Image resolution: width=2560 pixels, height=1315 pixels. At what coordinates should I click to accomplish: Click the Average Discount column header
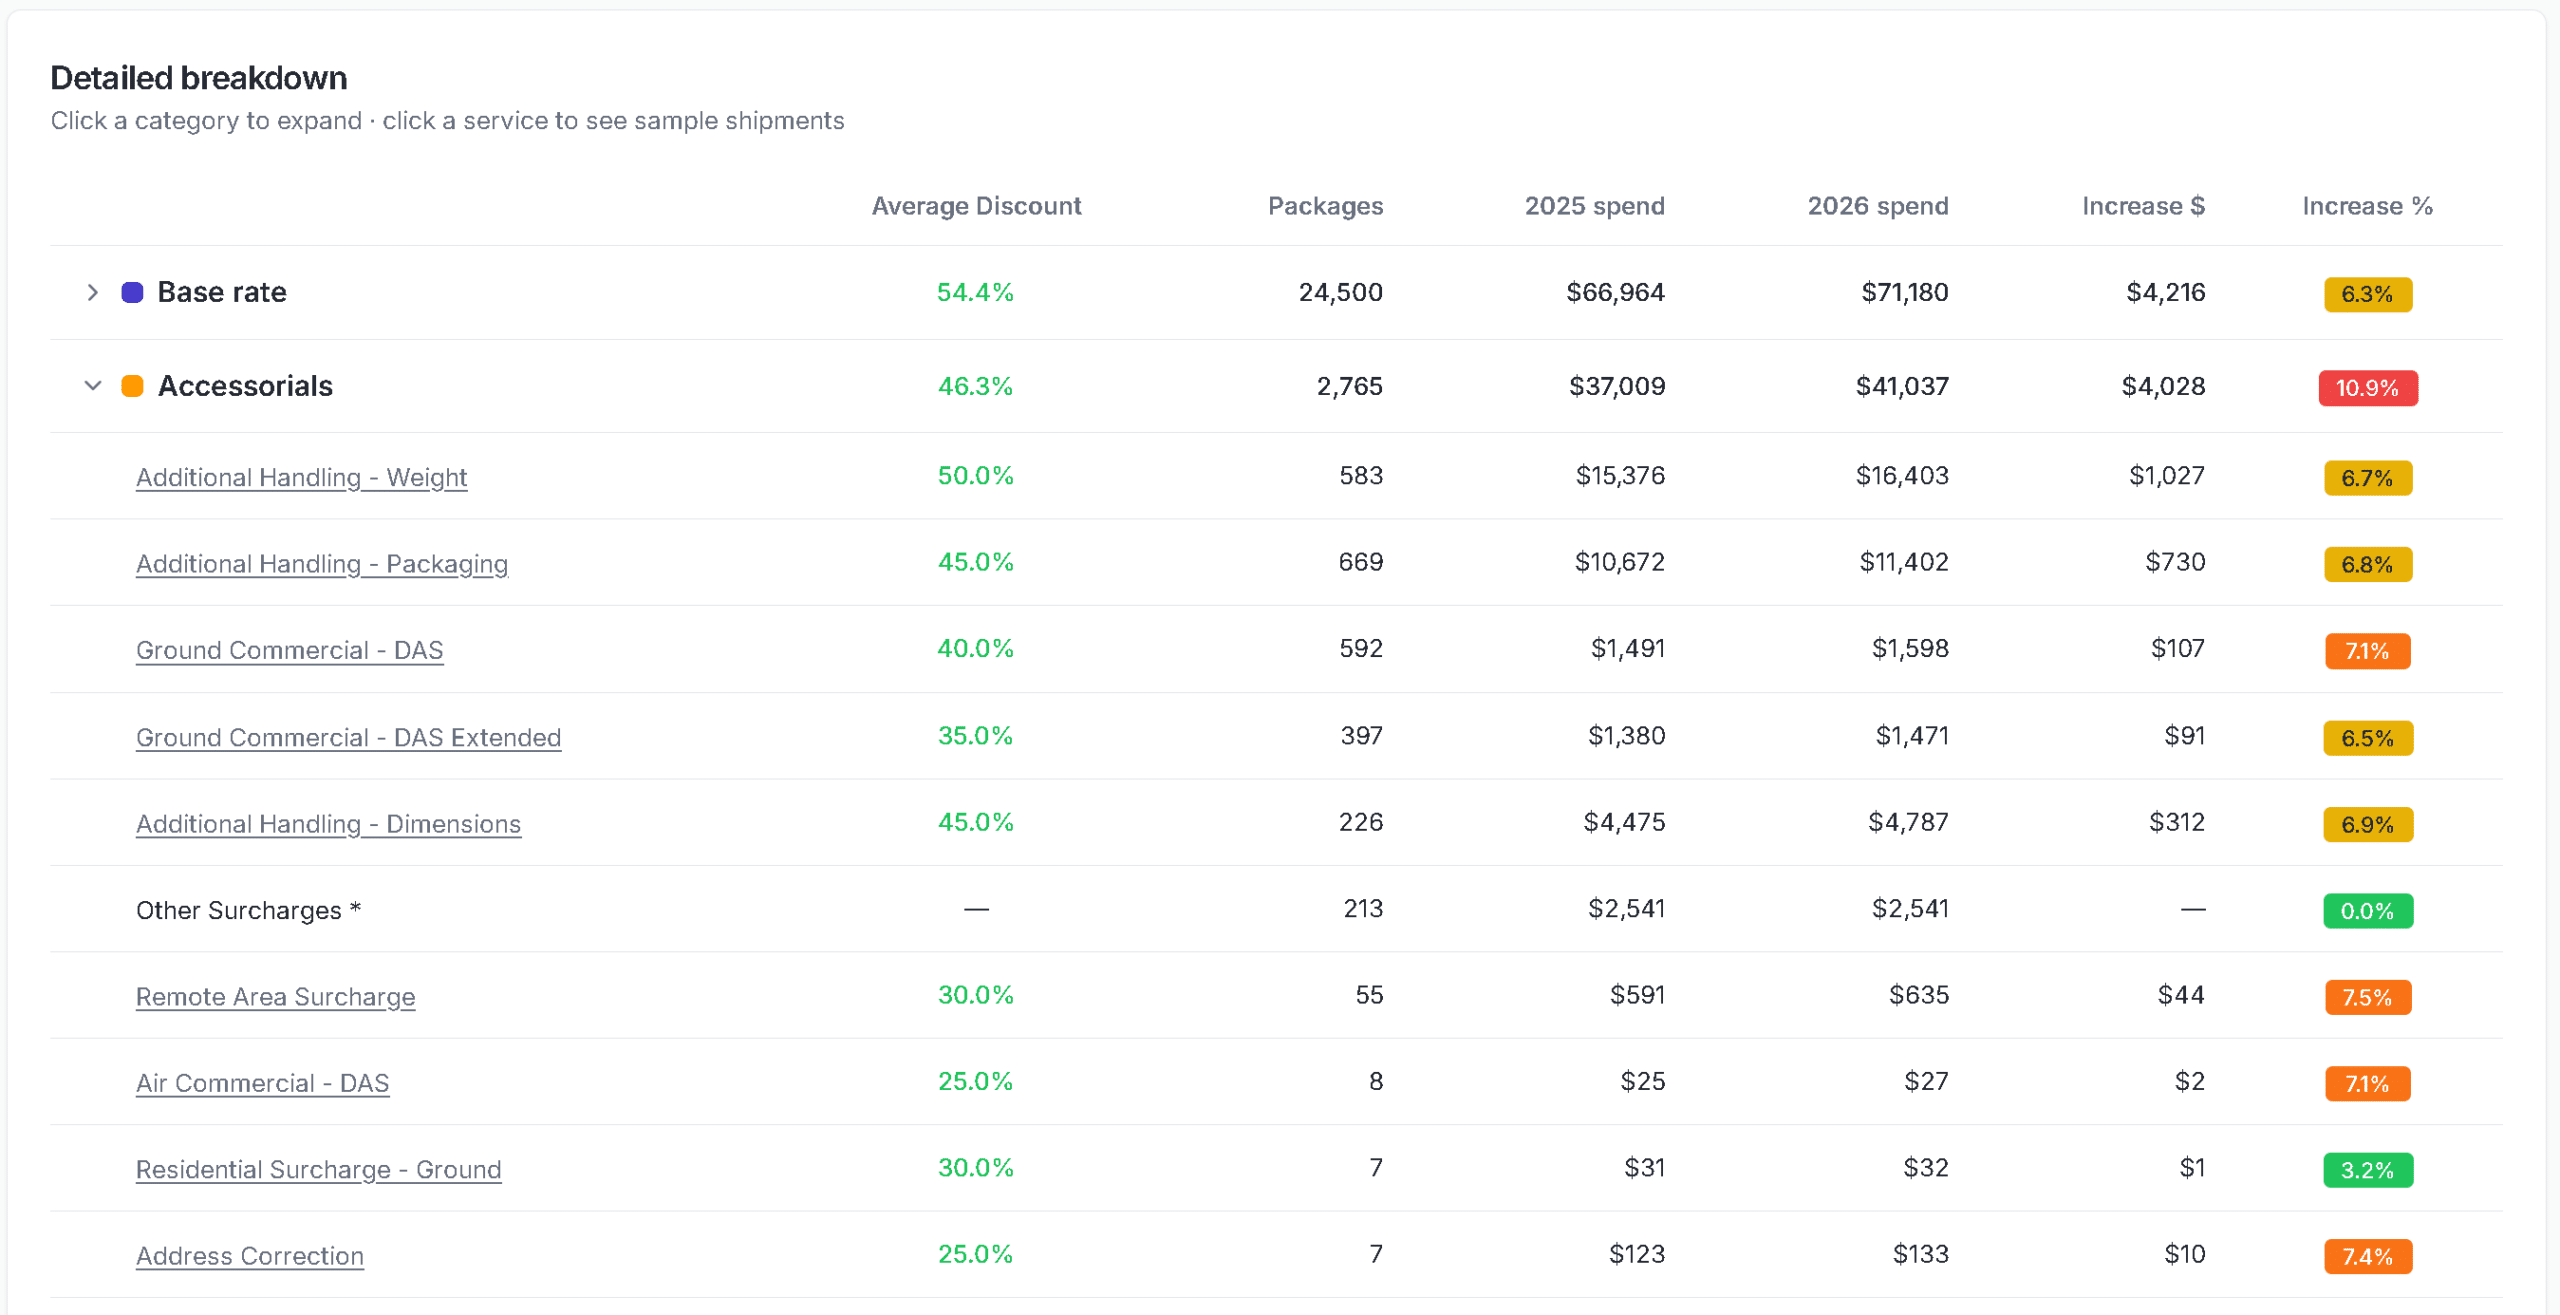(975, 206)
